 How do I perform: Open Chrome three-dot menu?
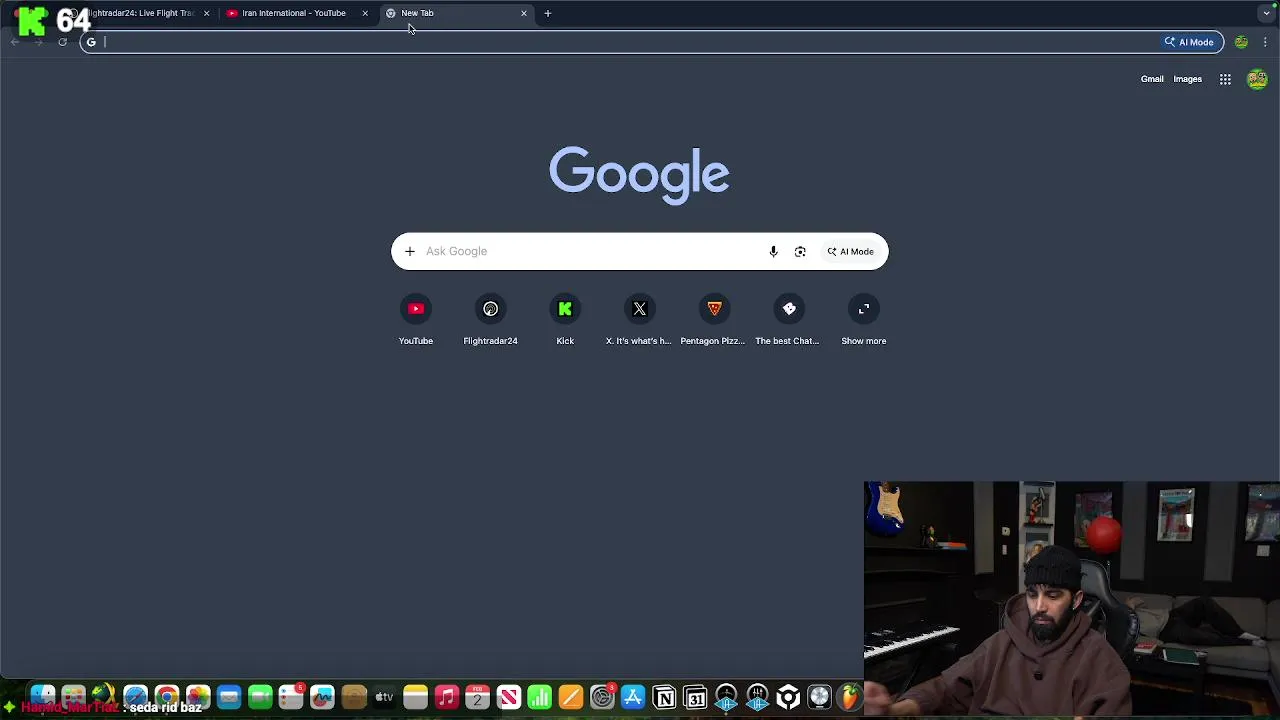point(1265,42)
